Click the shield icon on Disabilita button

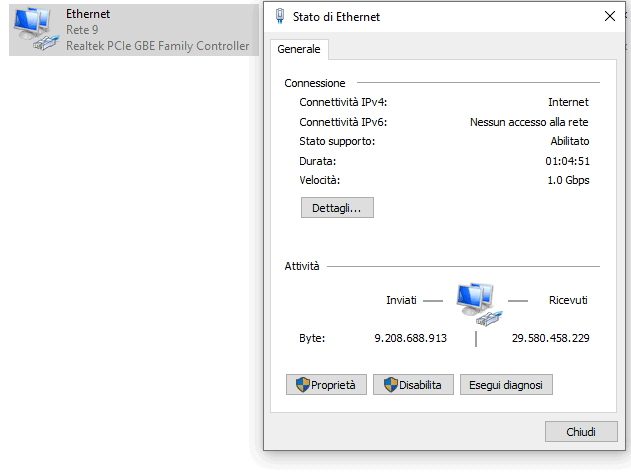[x=390, y=385]
